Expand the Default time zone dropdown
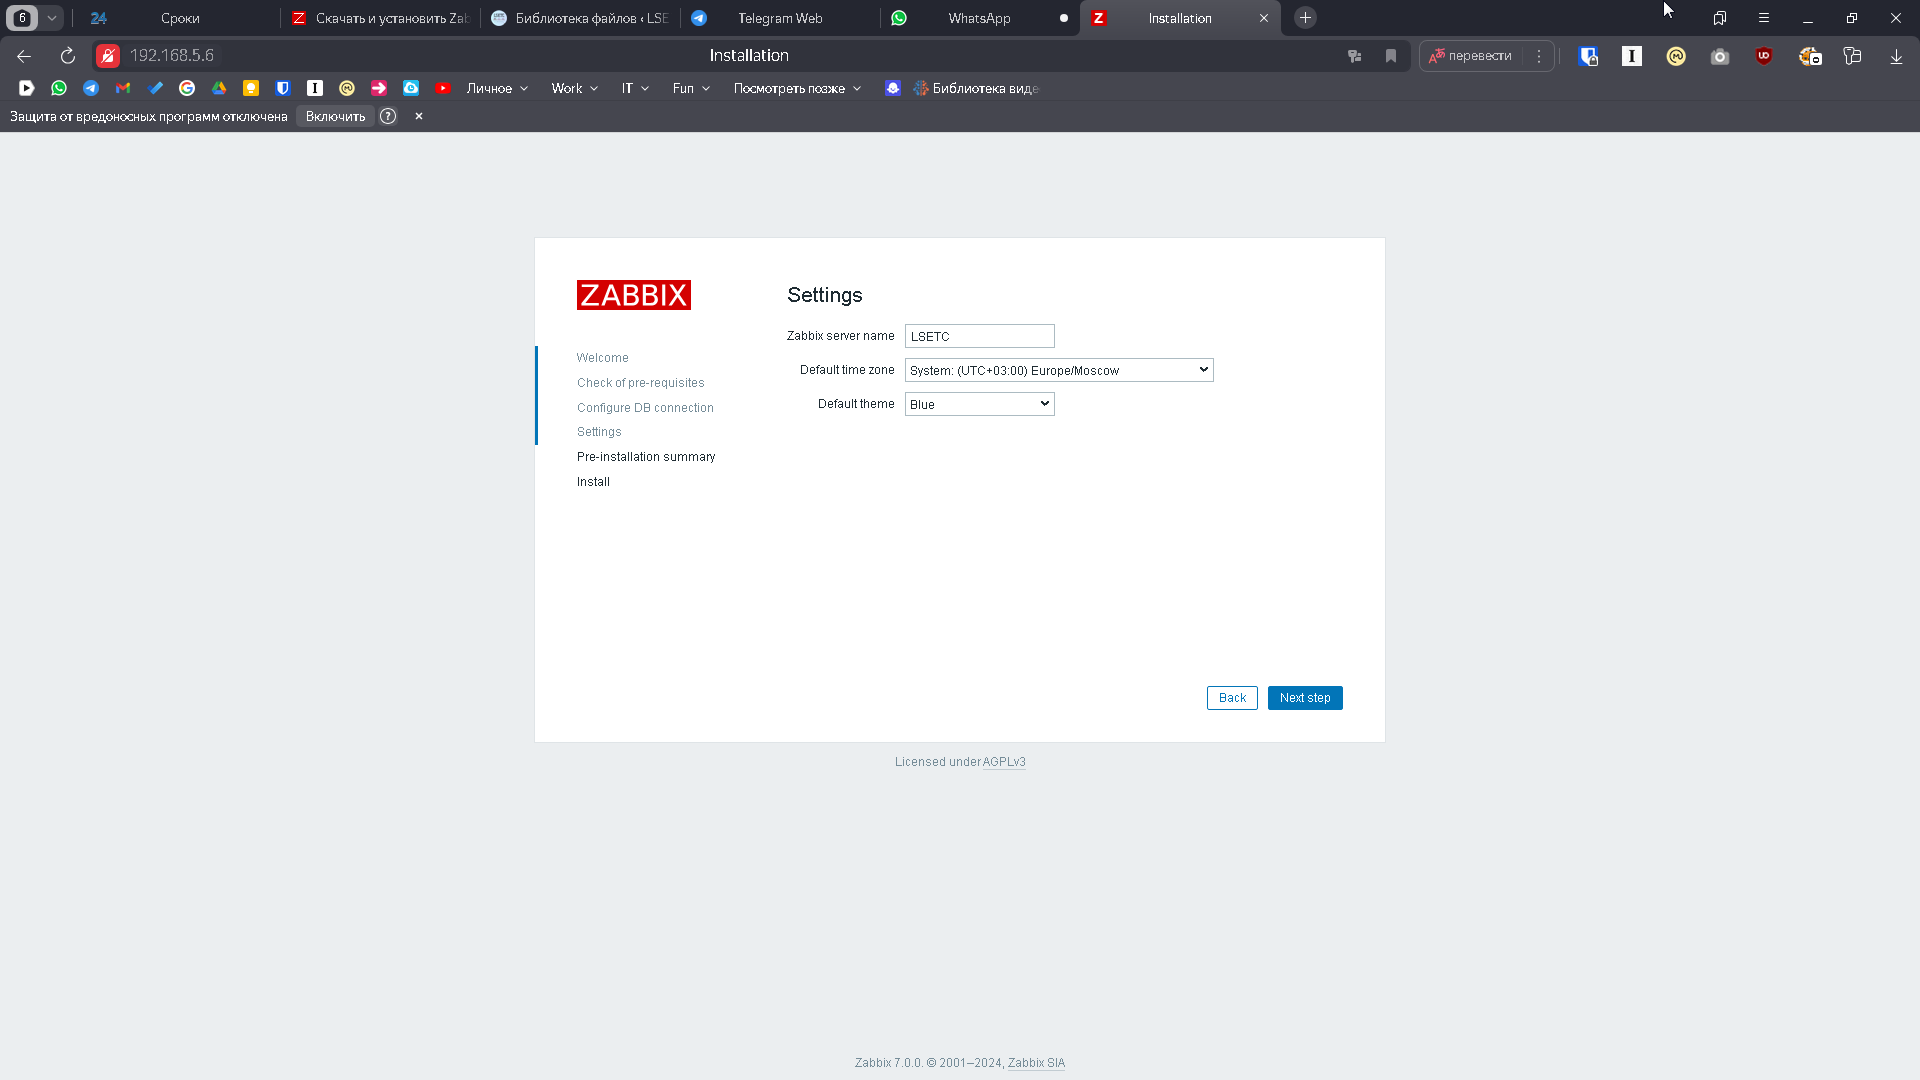 1058,369
